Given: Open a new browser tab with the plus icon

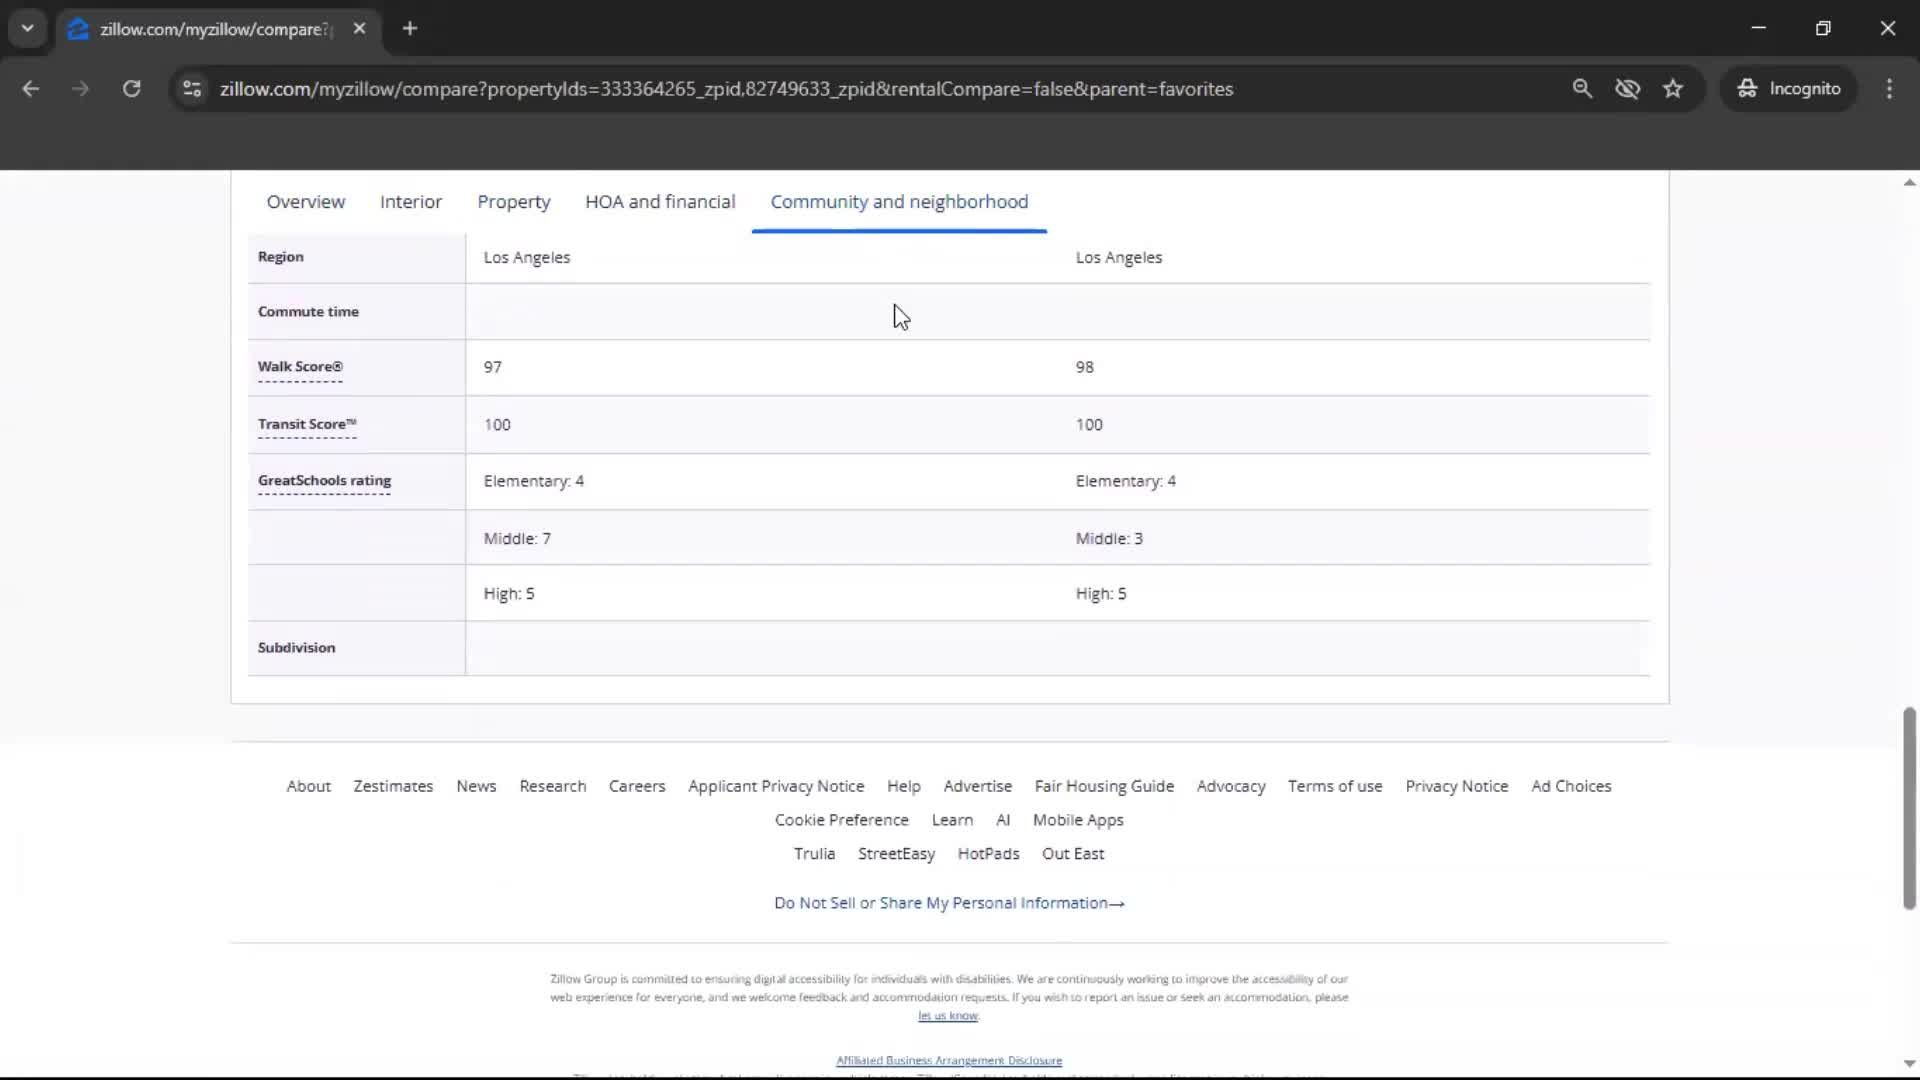Looking at the screenshot, I should coord(409,28).
